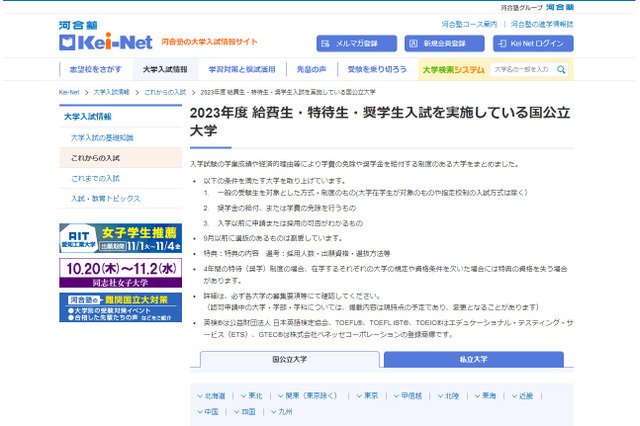Open the 大学入試情報 menu
The image size is (640, 426).
[x=165, y=70]
